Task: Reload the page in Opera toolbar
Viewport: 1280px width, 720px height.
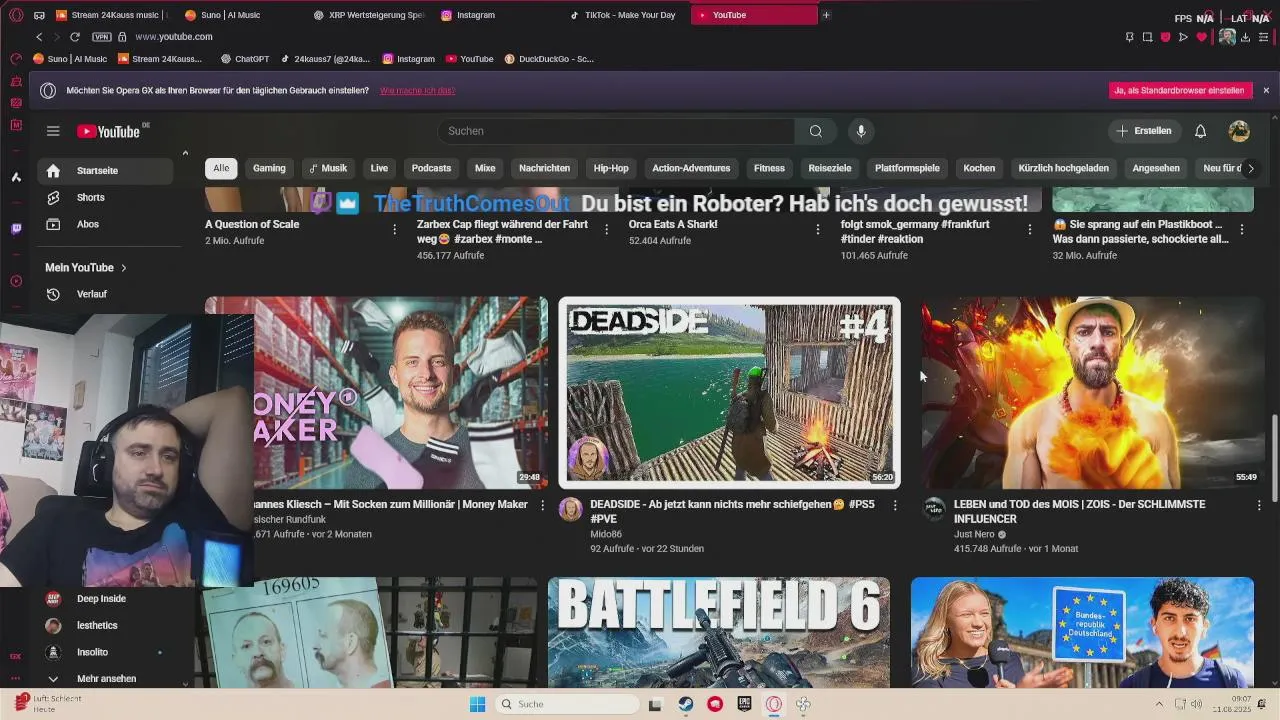Action: [74, 37]
